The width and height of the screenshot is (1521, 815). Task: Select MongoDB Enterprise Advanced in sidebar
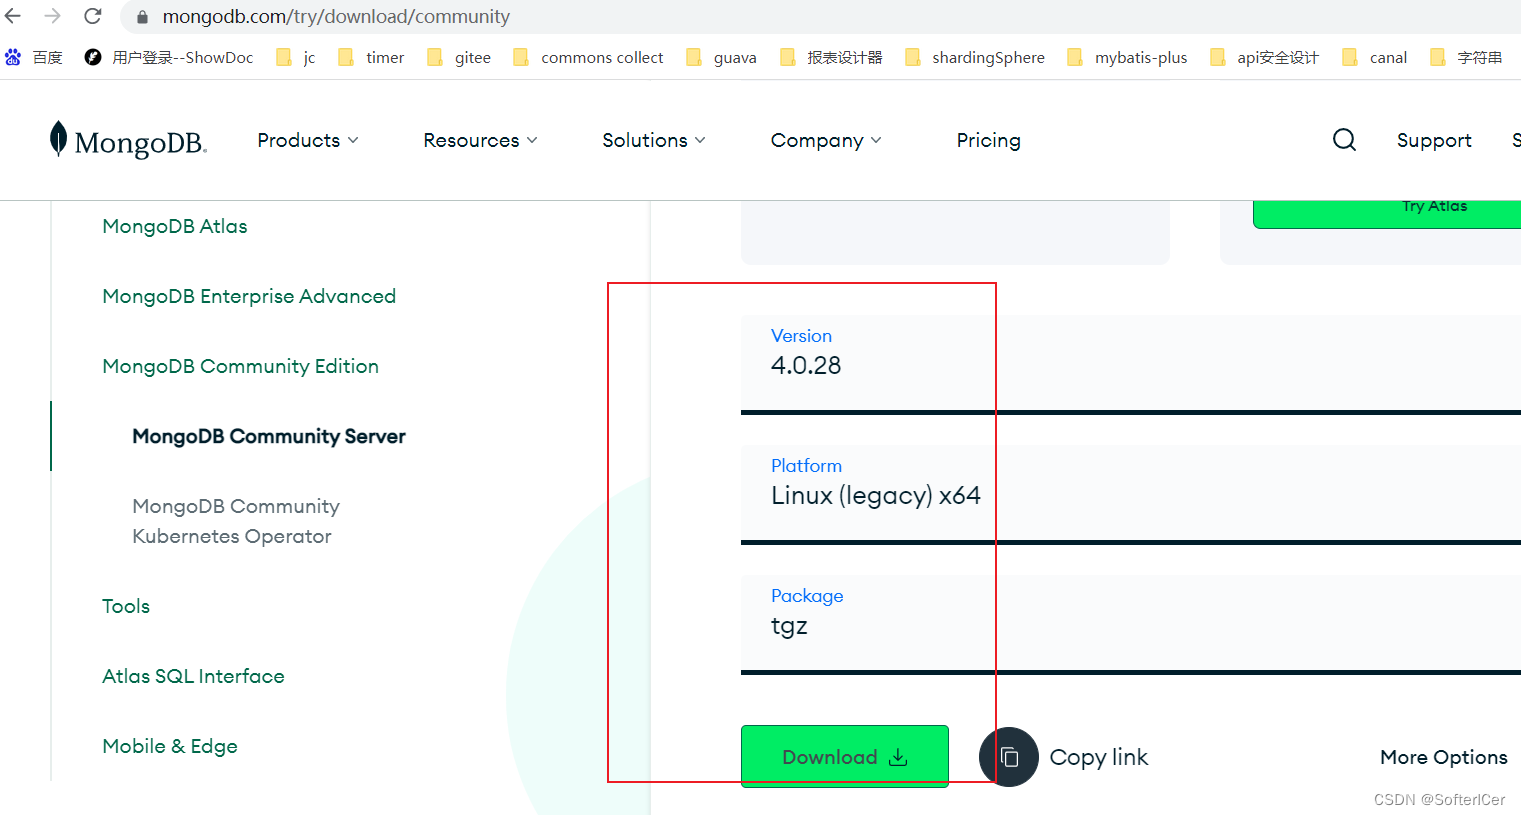[x=249, y=296]
